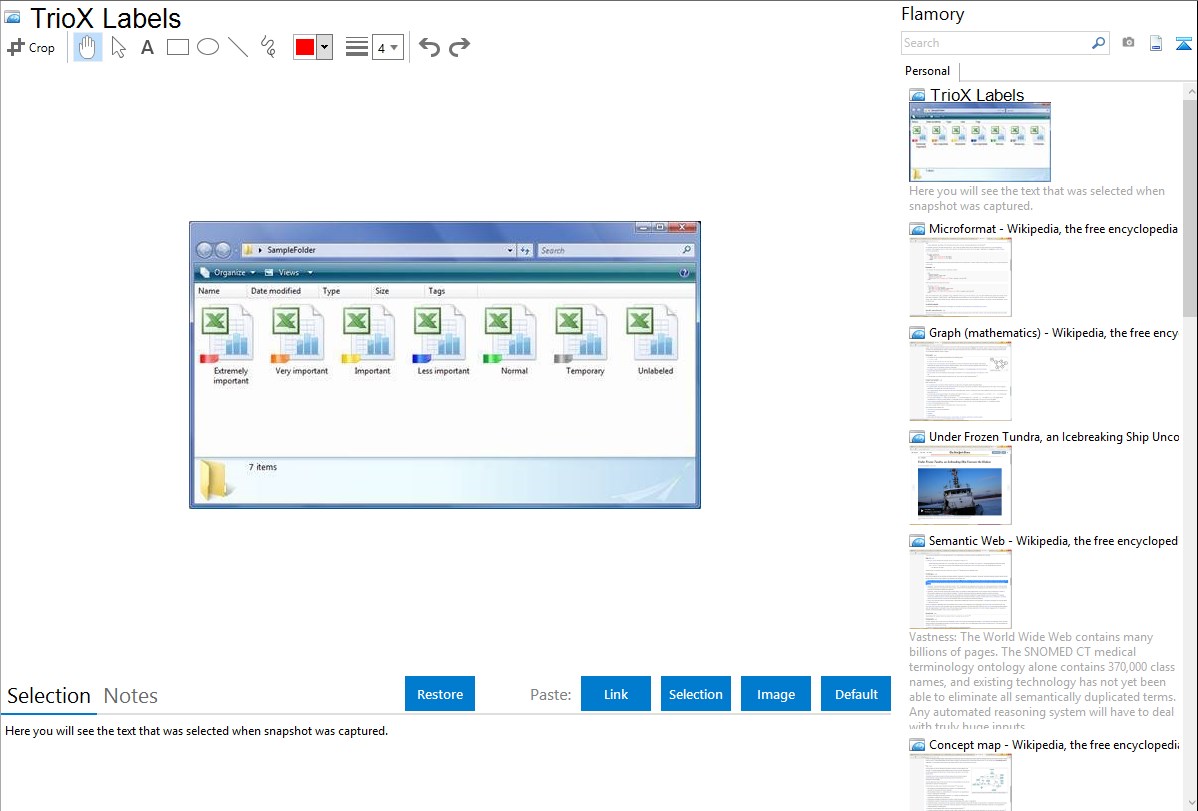Screen dimensions: 1198x811
Task: Click the 'Very important' file icon in snapshot
Action: point(298,333)
